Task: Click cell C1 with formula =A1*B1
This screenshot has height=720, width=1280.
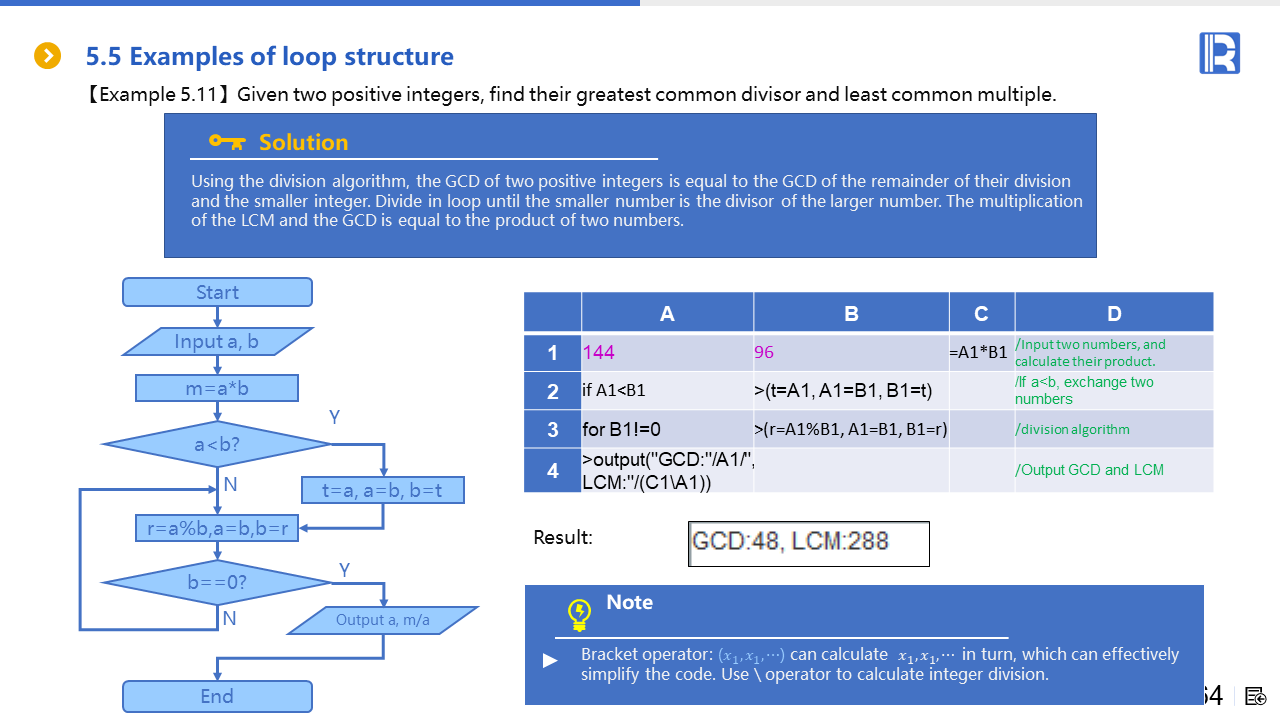Action: (x=980, y=352)
